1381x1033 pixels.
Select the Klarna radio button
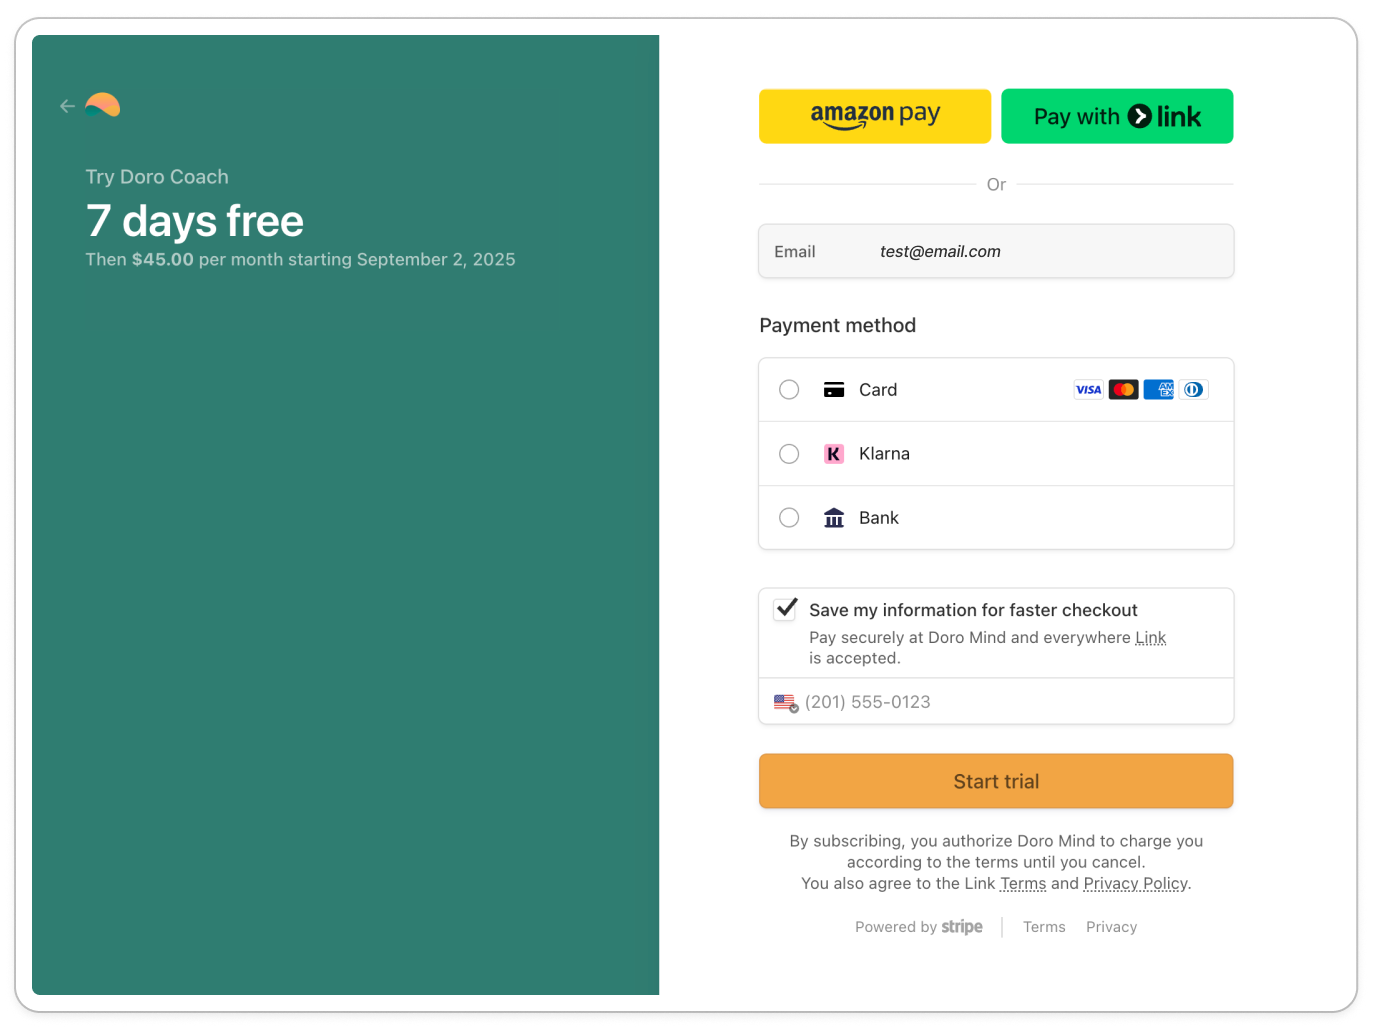pos(789,454)
